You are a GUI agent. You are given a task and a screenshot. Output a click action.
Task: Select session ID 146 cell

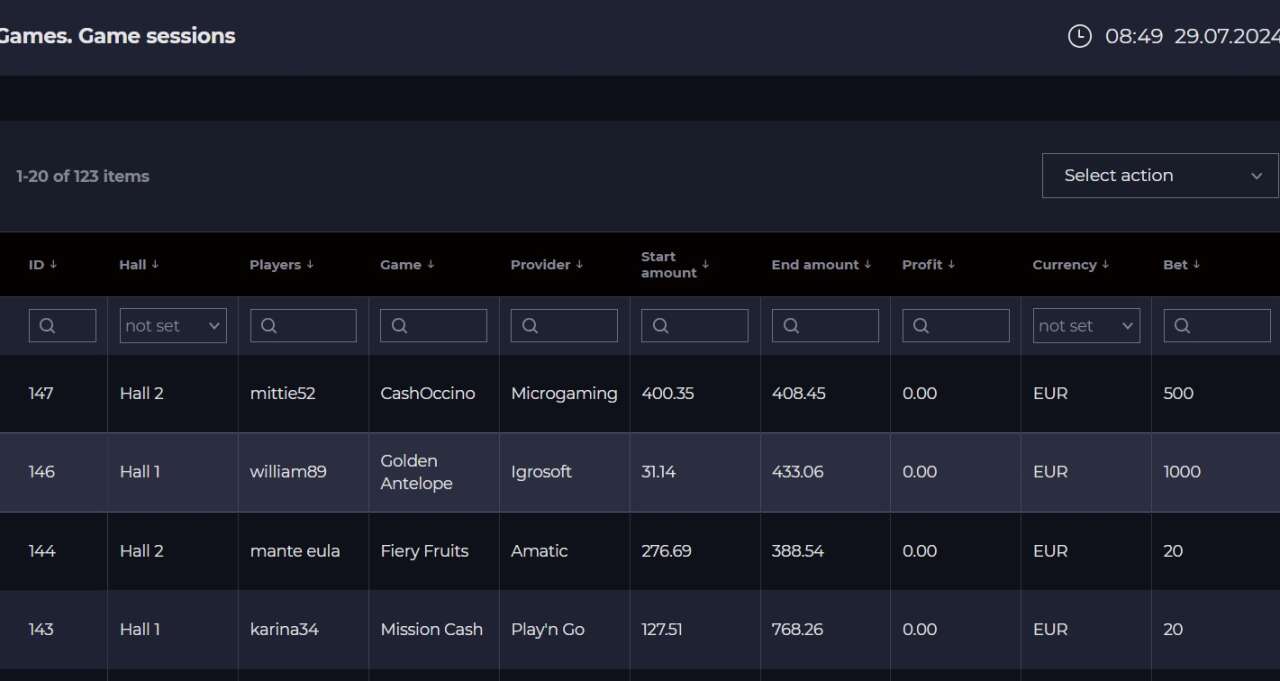pyautogui.click(x=42, y=472)
